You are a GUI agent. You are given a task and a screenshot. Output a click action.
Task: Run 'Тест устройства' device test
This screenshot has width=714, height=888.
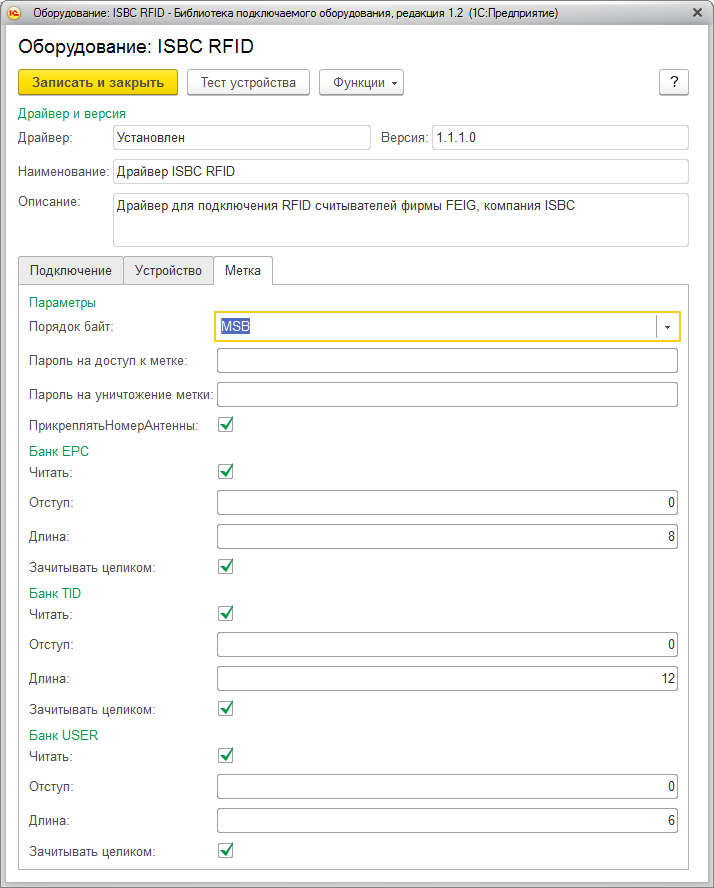pyautogui.click(x=248, y=83)
